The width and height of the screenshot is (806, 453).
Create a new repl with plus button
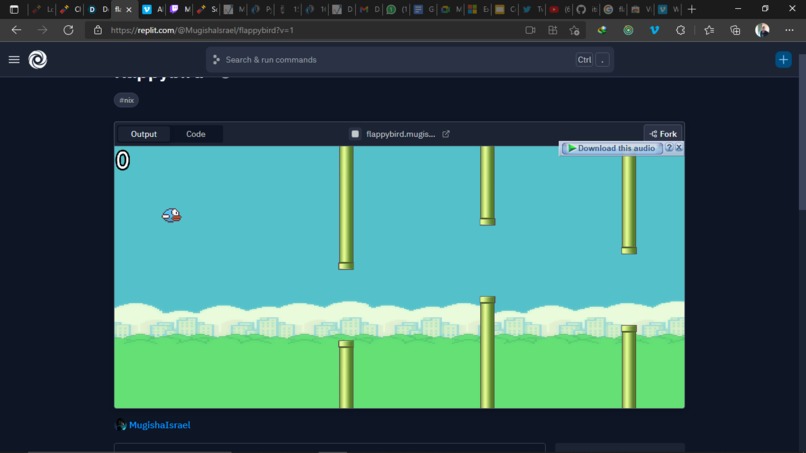pos(783,60)
